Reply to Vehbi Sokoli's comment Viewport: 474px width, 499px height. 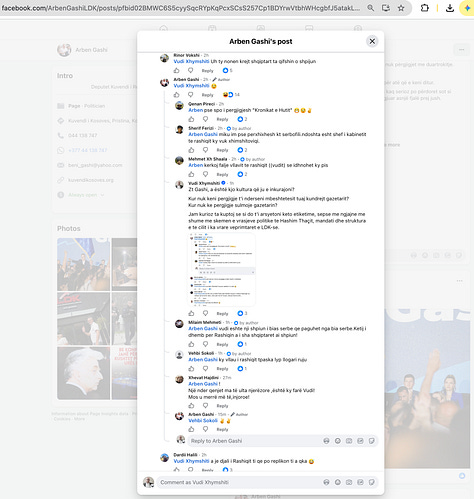pos(222,369)
